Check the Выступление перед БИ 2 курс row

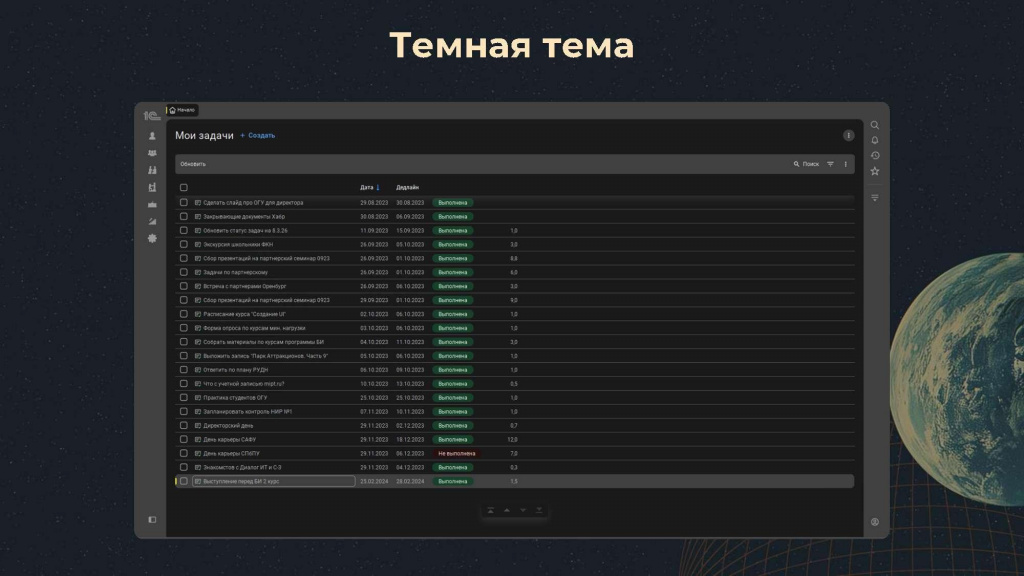coord(184,481)
